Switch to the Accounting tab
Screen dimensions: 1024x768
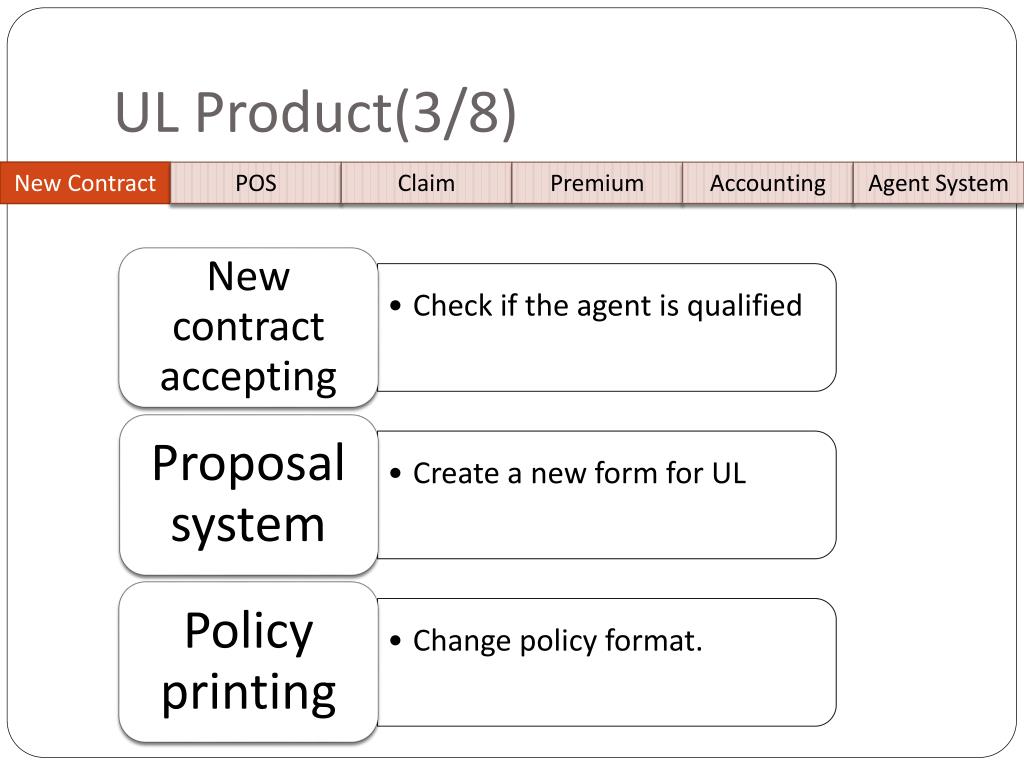767,183
